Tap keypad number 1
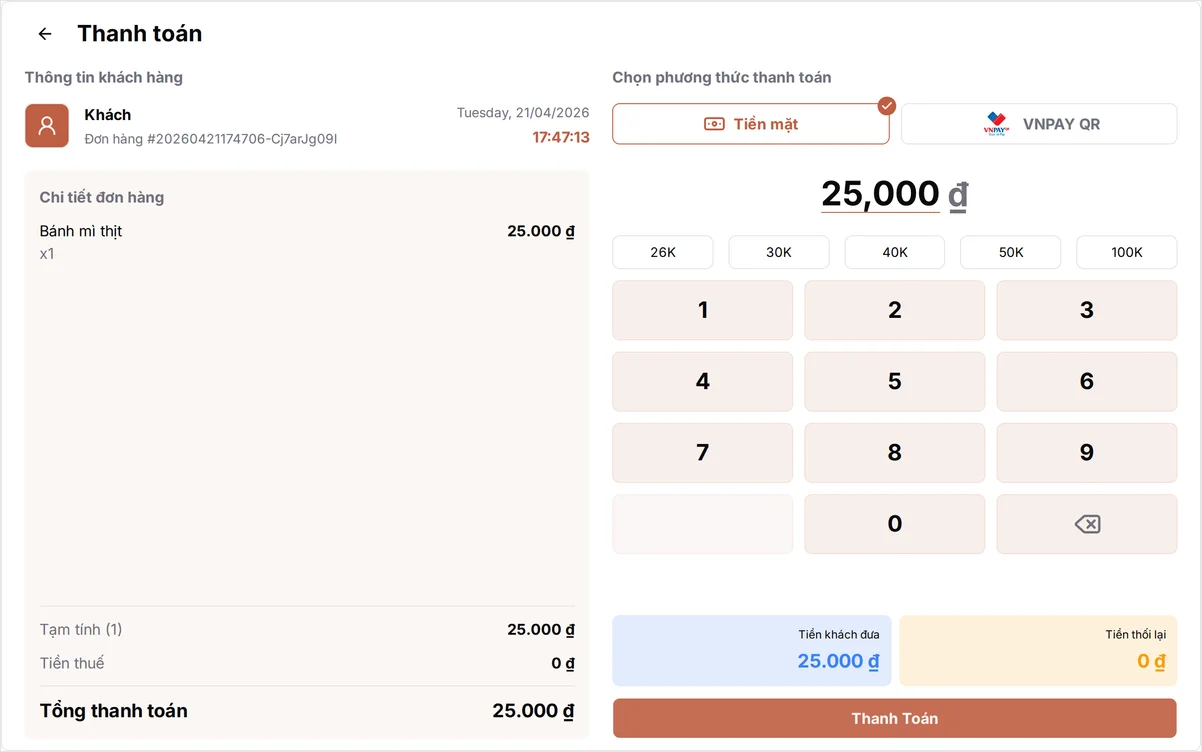 703,310
